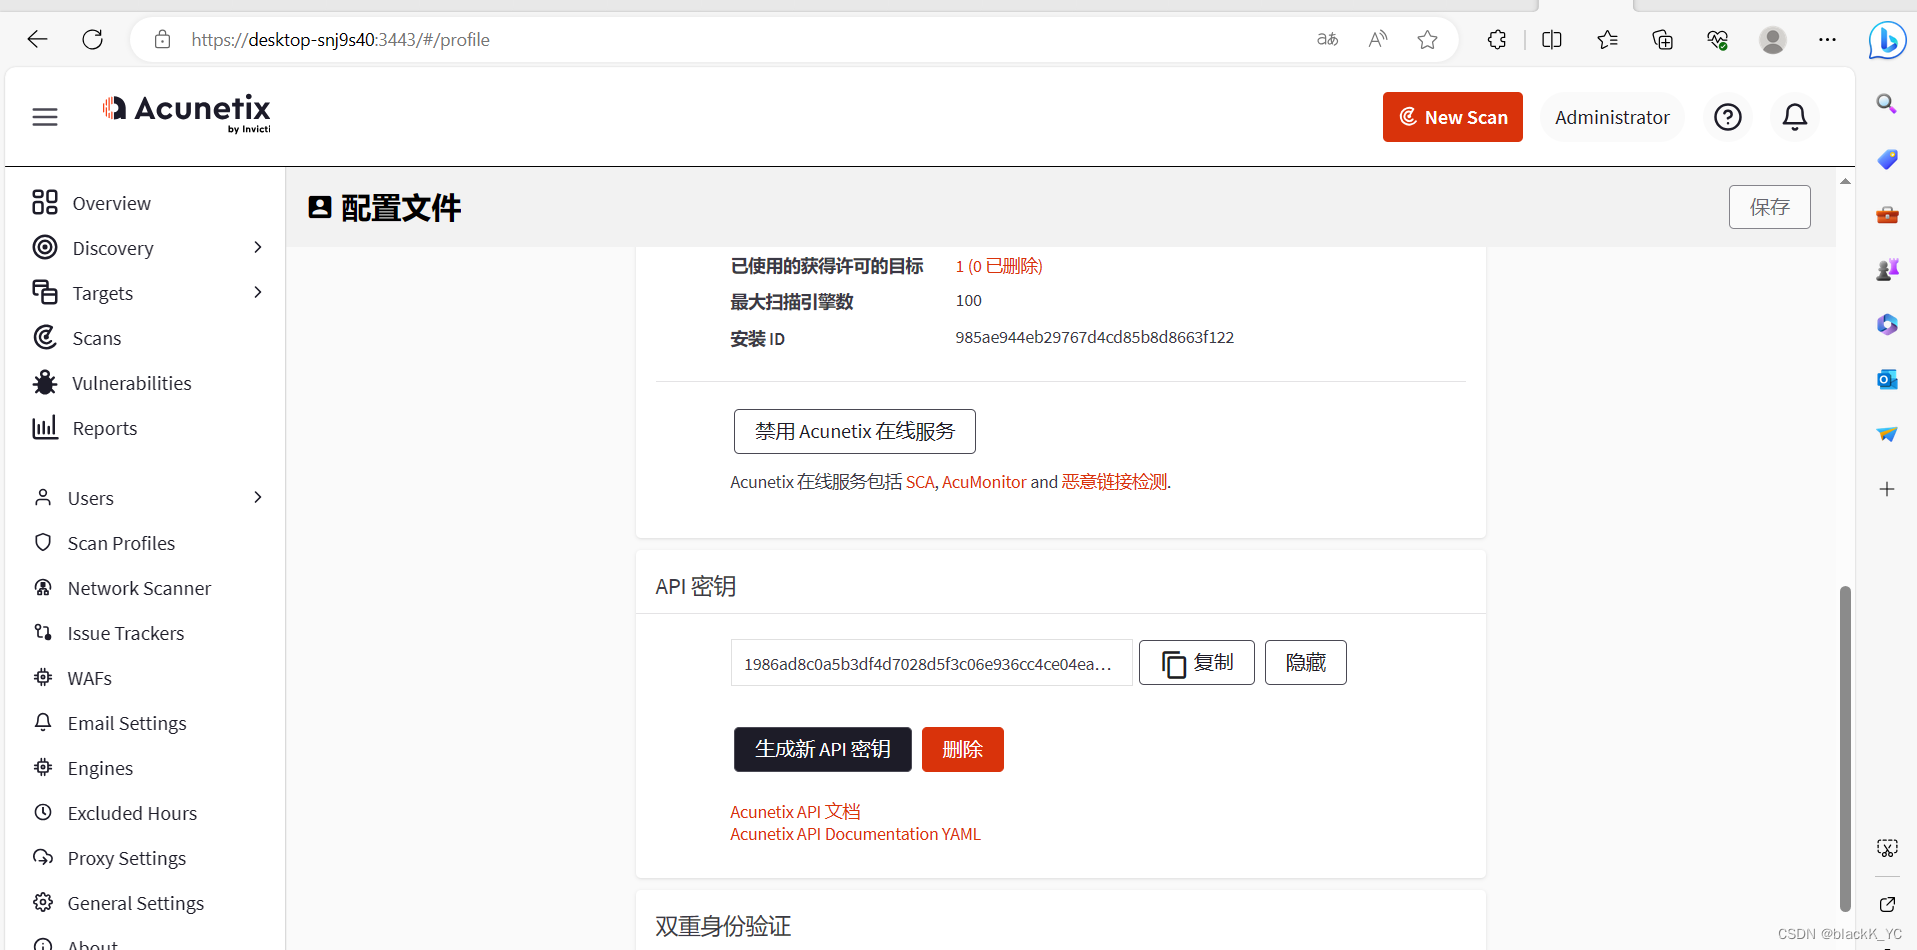Screen dimensions: 1917x950
Task: Expand the Targets submenu chevron
Action: [x=258, y=292]
